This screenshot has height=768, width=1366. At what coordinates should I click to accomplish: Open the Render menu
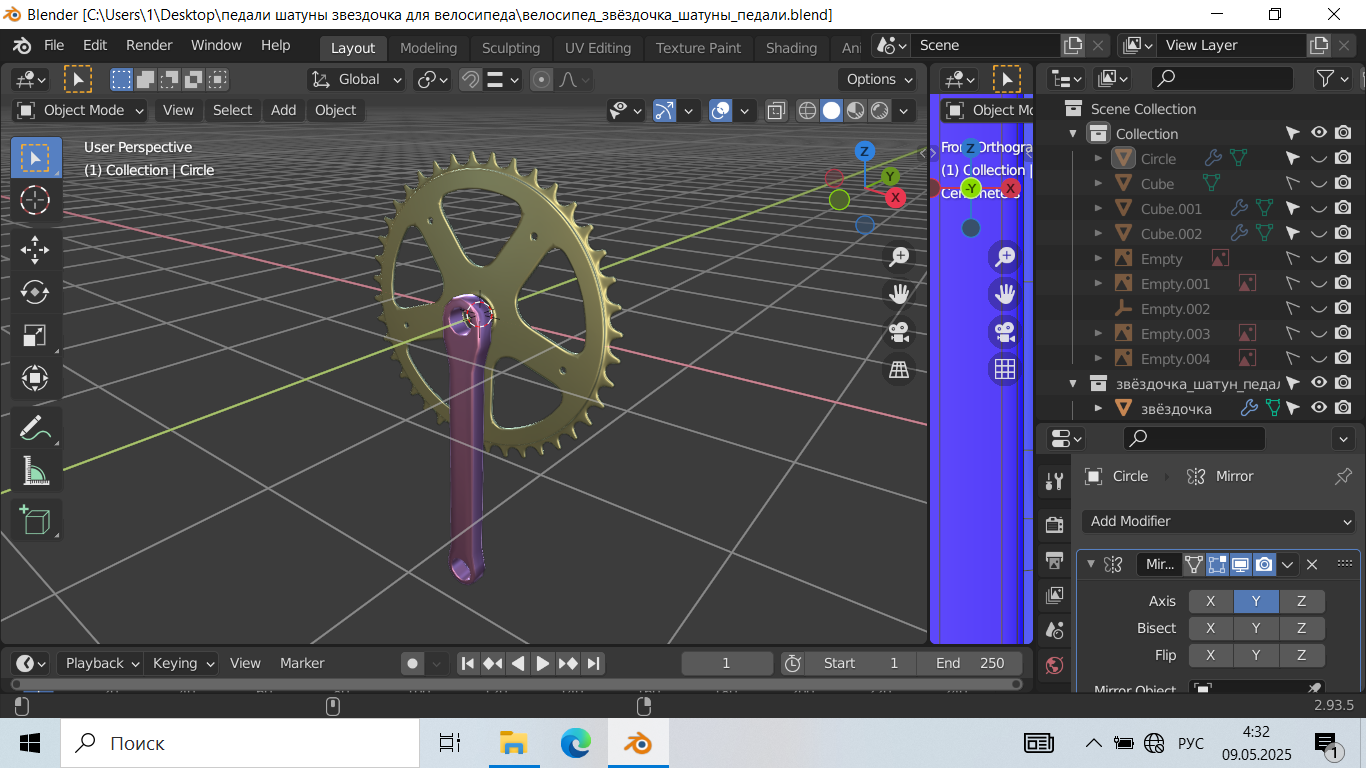tap(149, 46)
